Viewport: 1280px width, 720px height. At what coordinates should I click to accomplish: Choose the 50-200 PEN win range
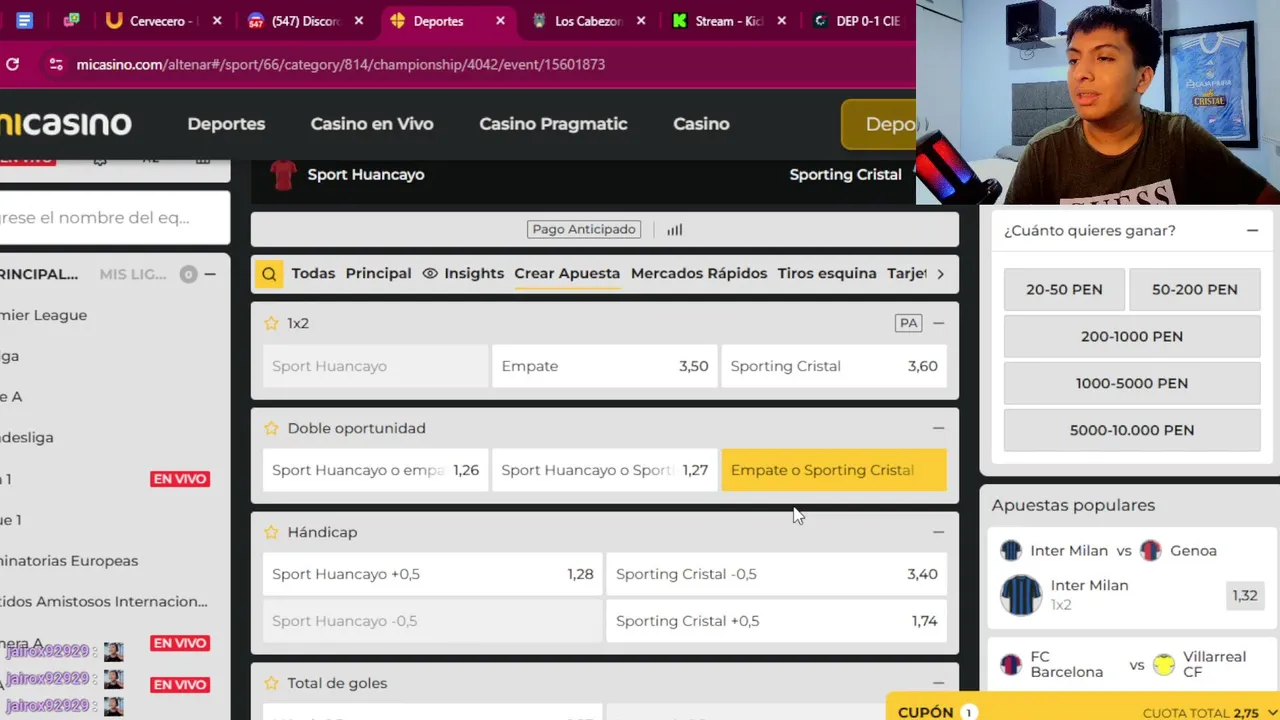point(1194,289)
